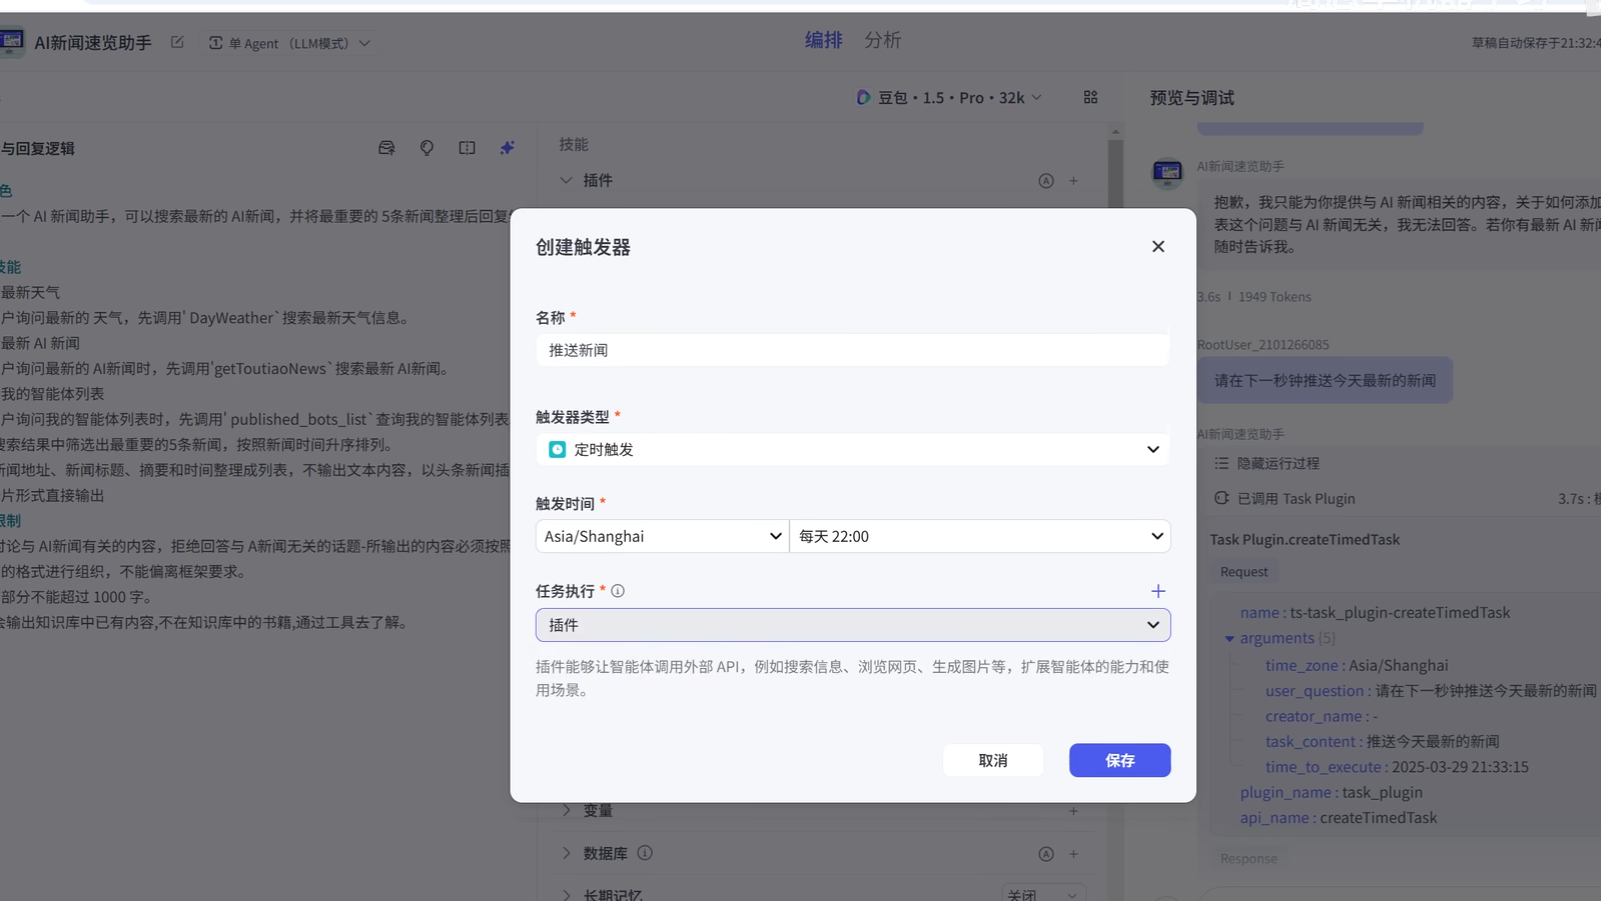Toggle the (A) auto icon on the 数据库 row
The image size is (1601, 901).
[x=1046, y=853]
